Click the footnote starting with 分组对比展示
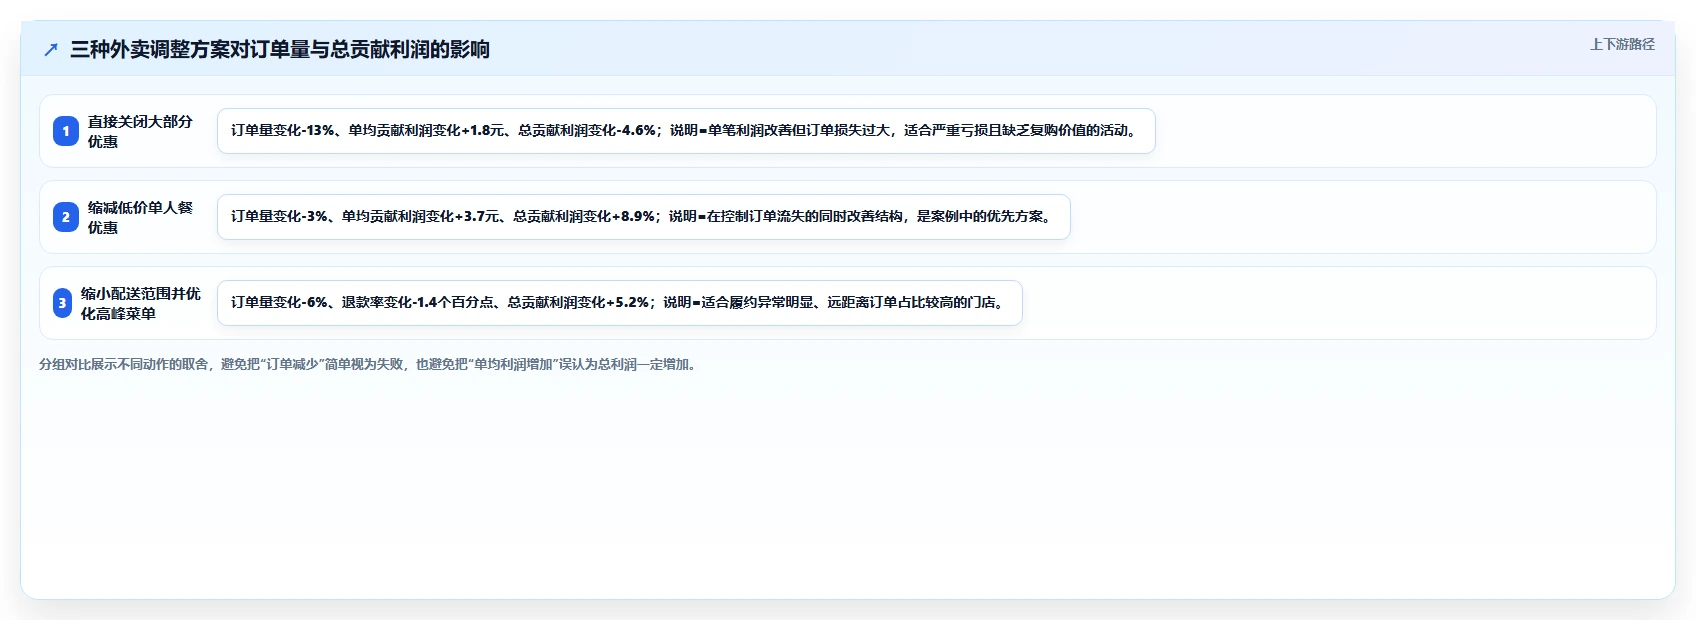Screen dimensions: 1696x620 (370, 364)
